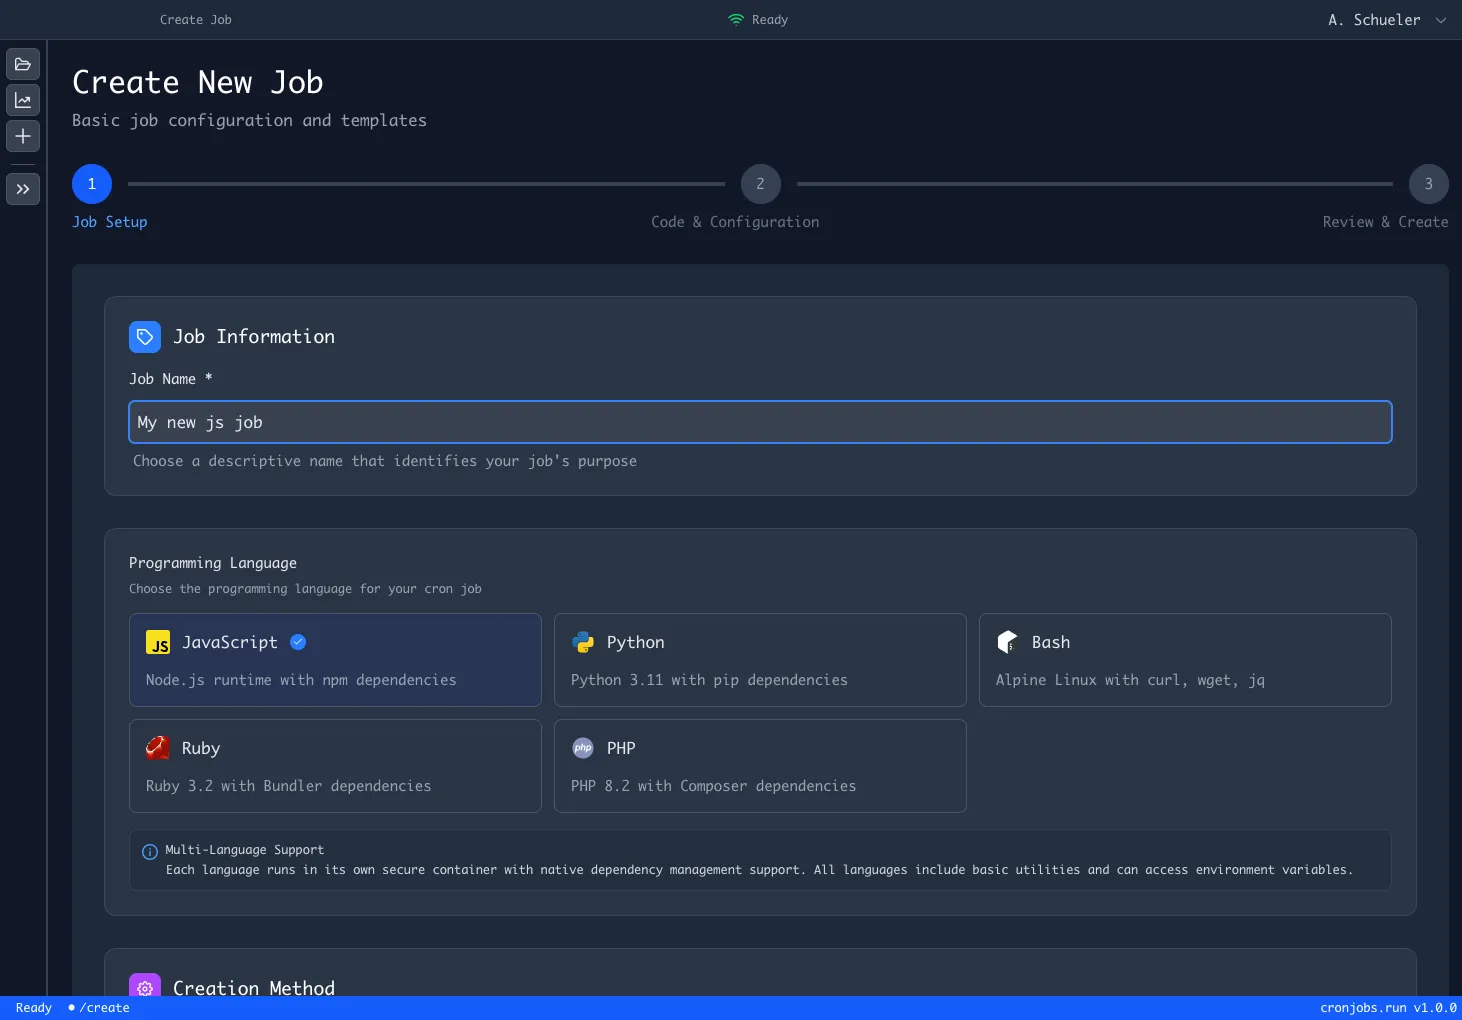Click the PHP logo icon
1462x1020 pixels.
pos(583,748)
